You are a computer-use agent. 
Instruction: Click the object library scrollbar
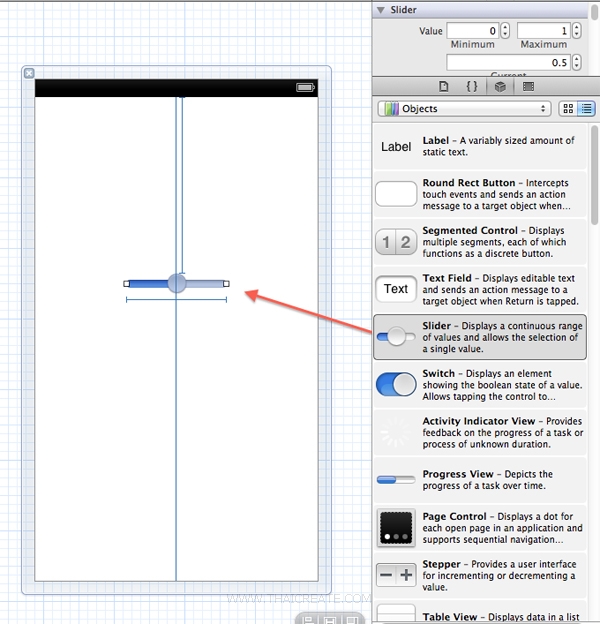pyautogui.click(x=594, y=175)
